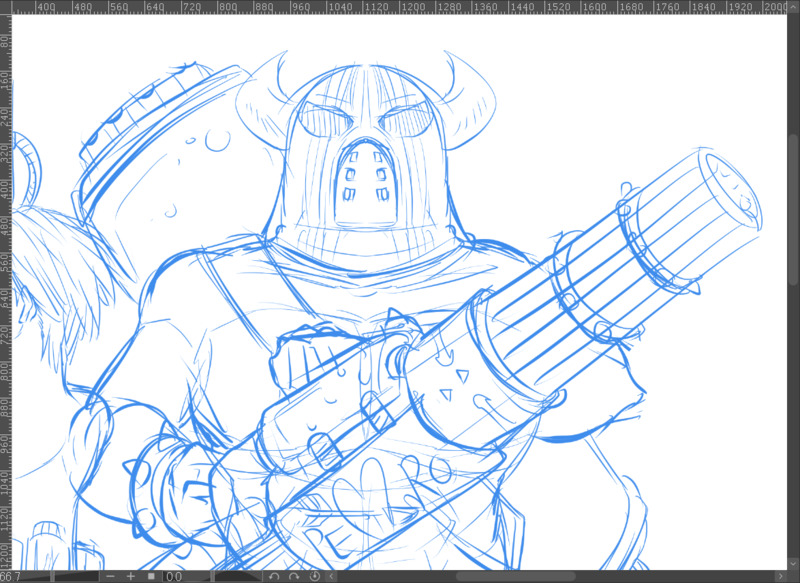The width and height of the screenshot is (800, 583).
Task: Rotate canvas right with clockwise arrow
Action: point(294,576)
